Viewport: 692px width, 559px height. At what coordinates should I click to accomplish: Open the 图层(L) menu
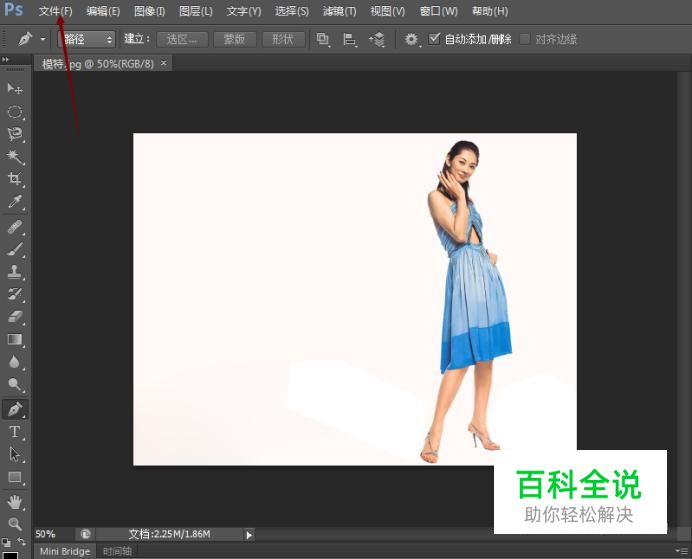(x=196, y=11)
